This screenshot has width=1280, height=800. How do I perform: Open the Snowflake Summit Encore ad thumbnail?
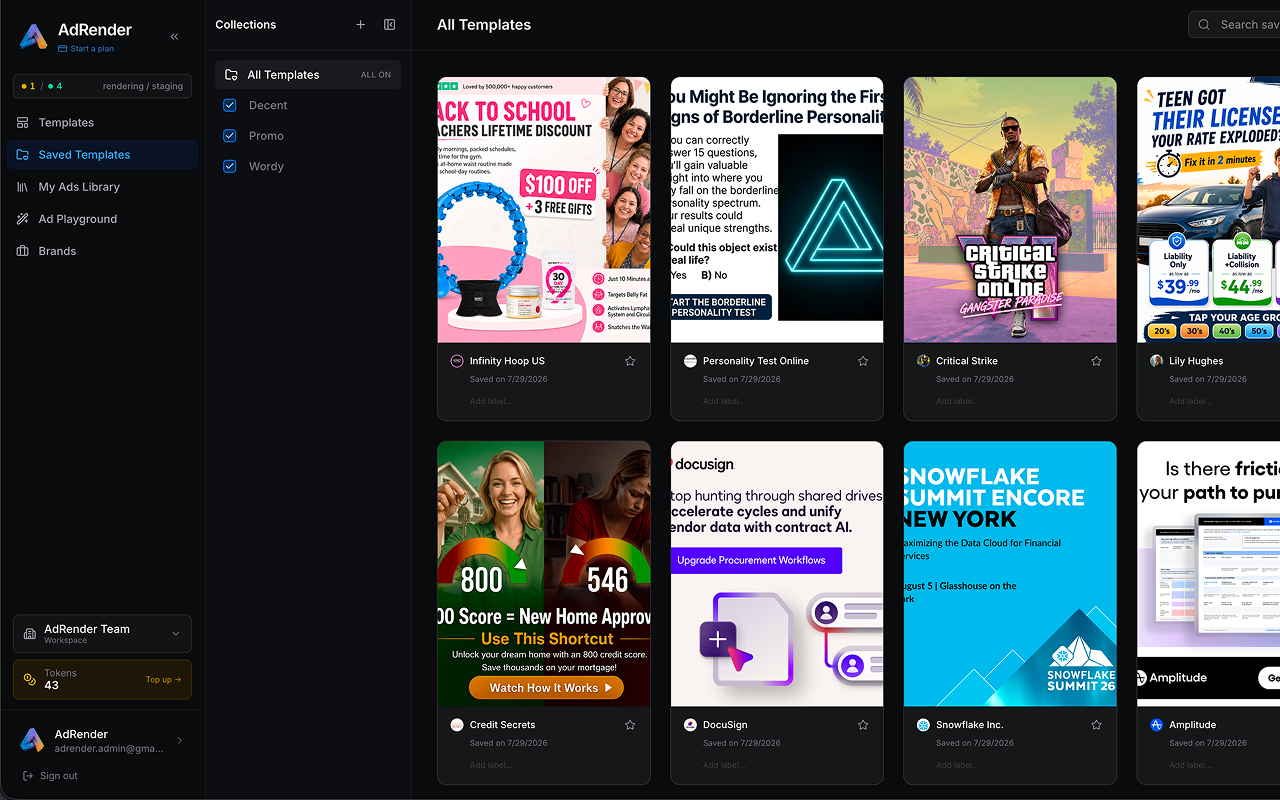1010,574
